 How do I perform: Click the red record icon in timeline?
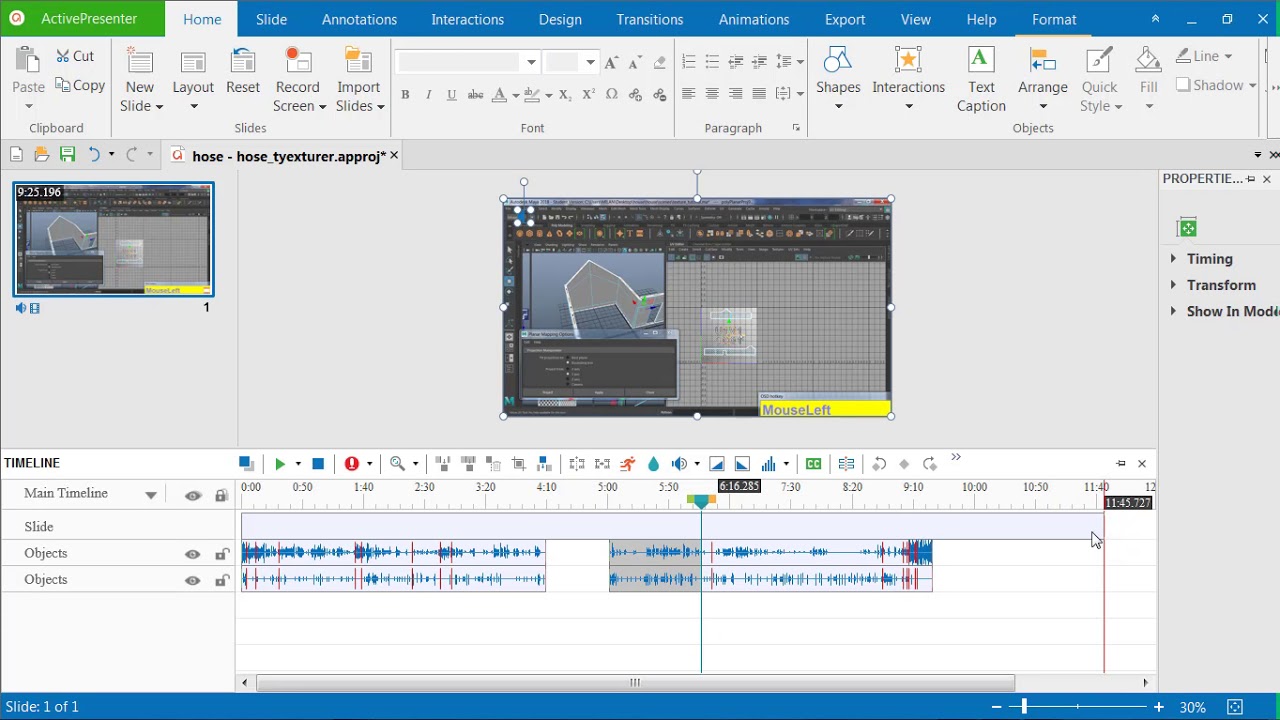click(x=351, y=464)
